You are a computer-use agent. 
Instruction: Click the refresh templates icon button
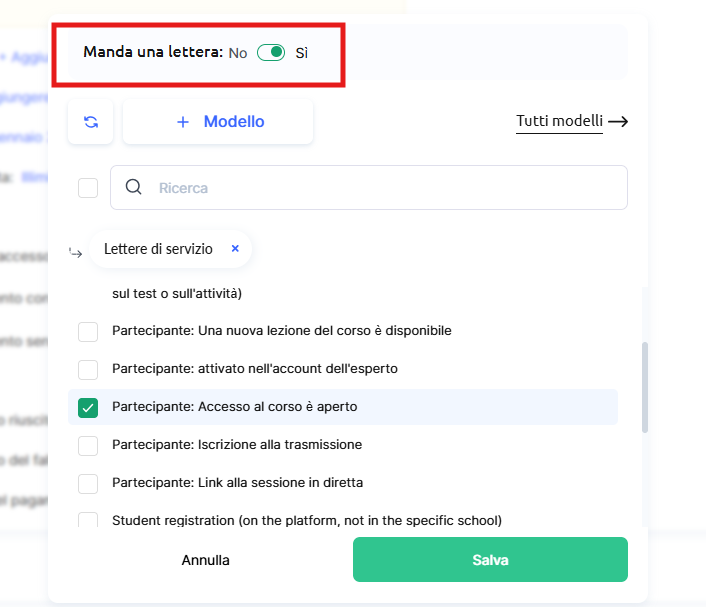[91, 122]
